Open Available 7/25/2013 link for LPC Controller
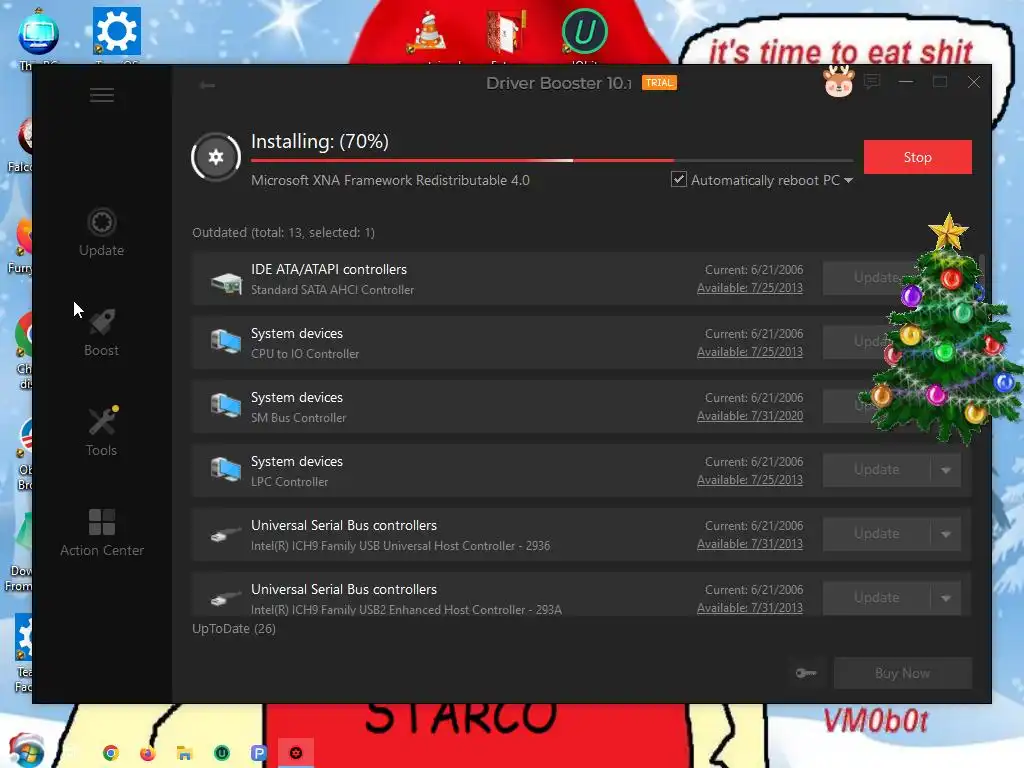This screenshot has height=768, width=1024. pos(750,480)
